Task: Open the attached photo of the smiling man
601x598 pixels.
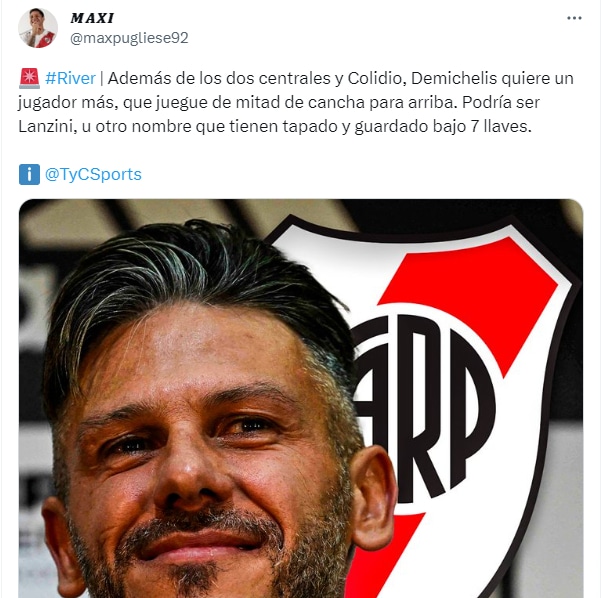Action: click(x=301, y=398)
